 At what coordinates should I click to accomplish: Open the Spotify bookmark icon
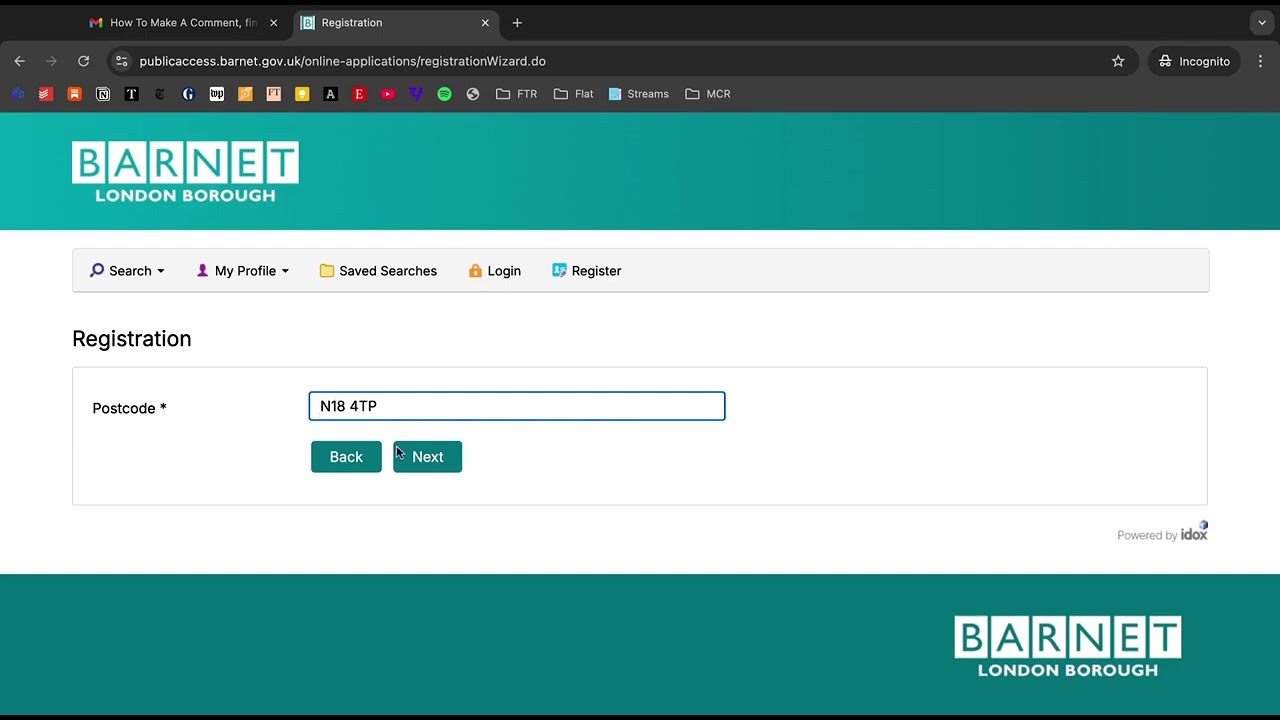click(x=444, y=94)
